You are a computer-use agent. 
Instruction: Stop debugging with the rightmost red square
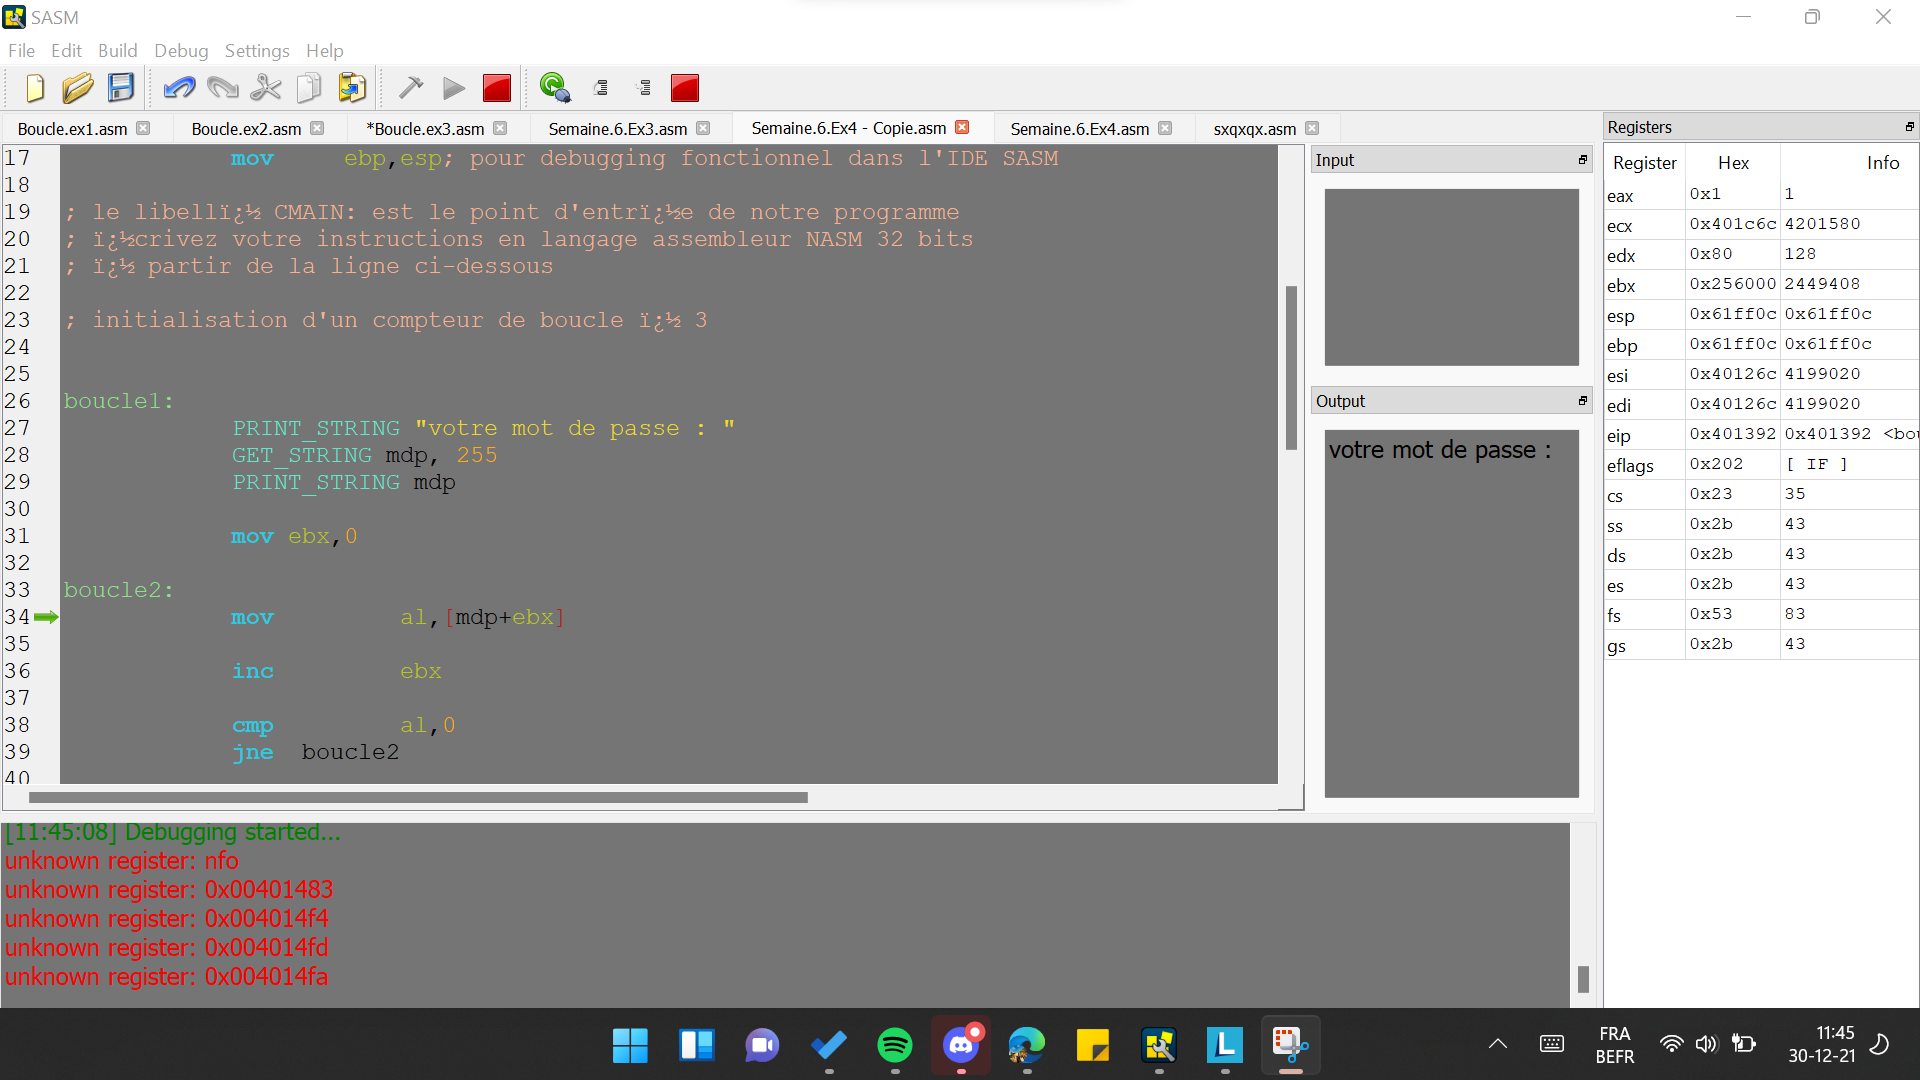tap(685, 88)
